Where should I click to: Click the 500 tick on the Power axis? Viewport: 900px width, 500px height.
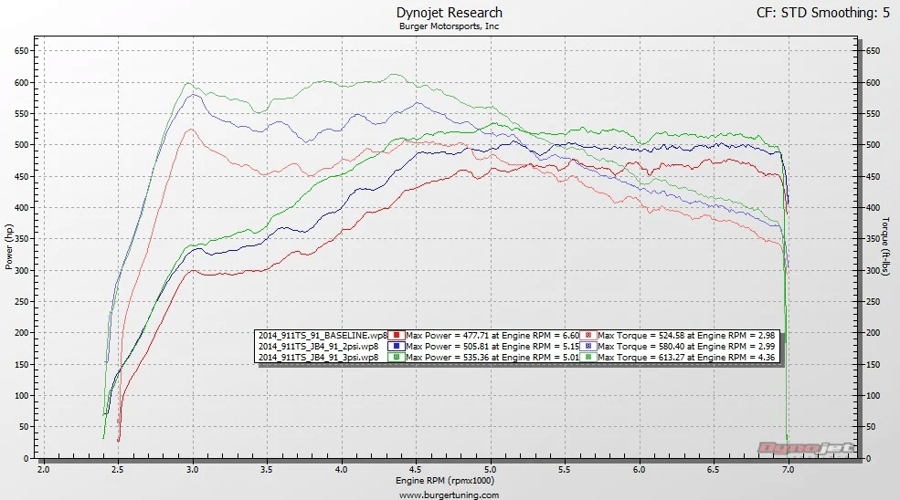[21, 145]
